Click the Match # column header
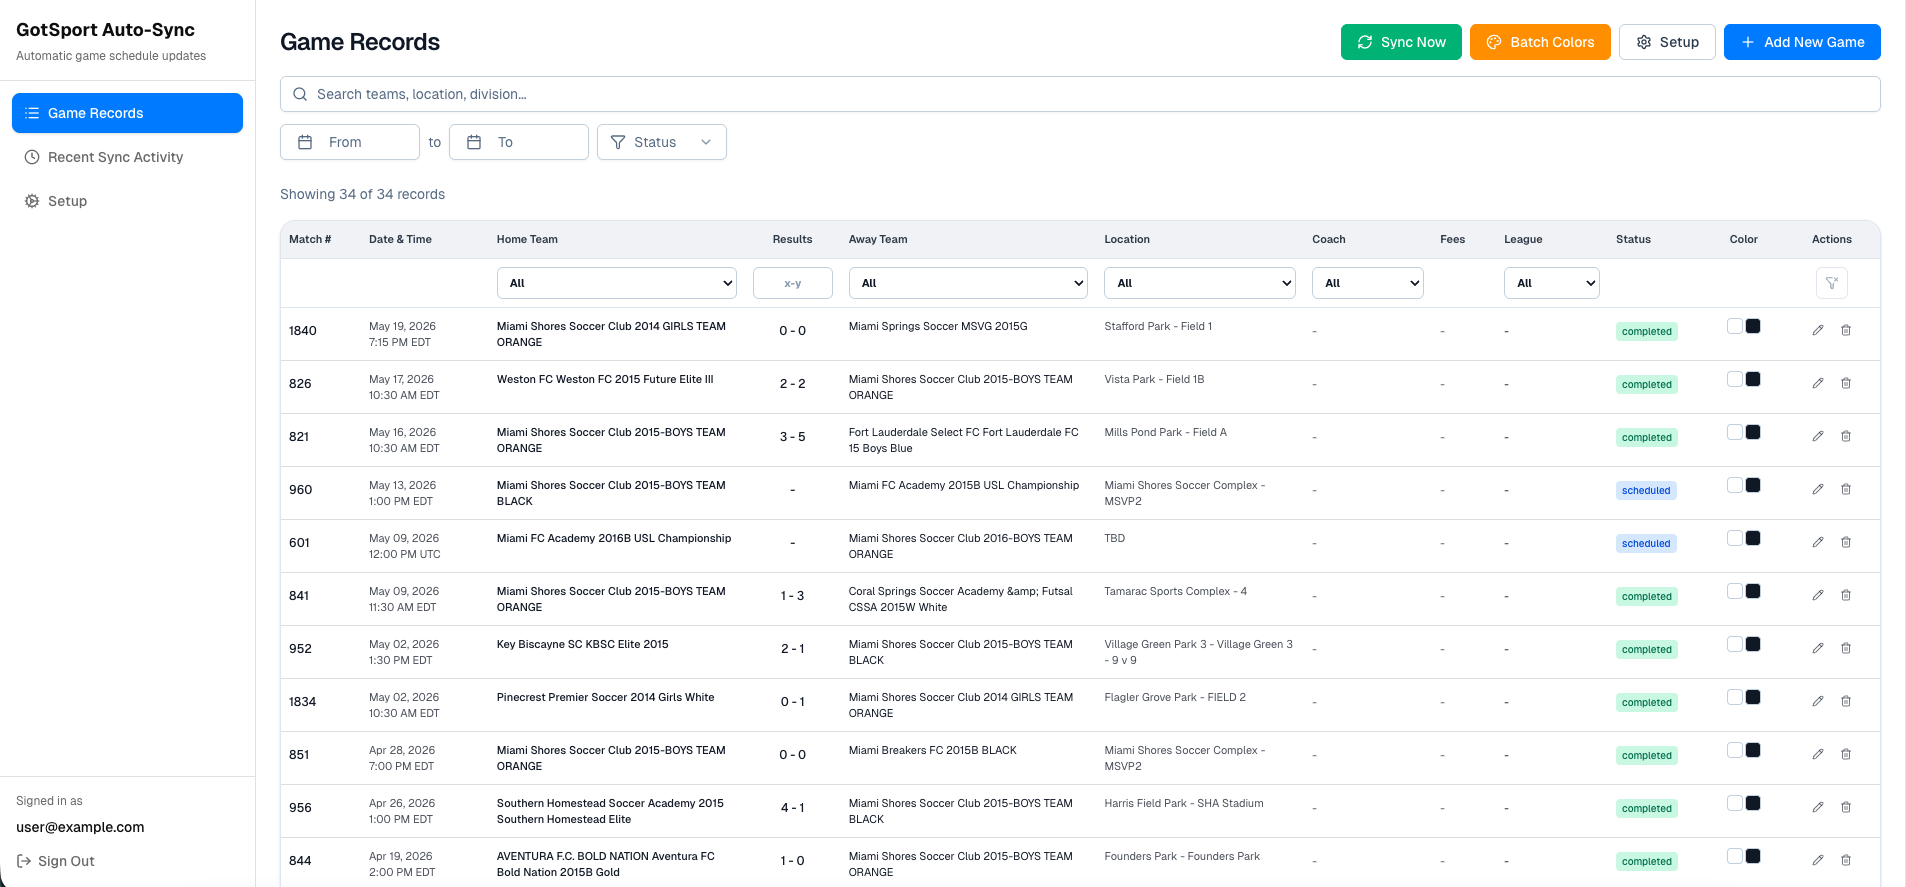The width and height of the screenshot is (1906, 887). [310, 239]
